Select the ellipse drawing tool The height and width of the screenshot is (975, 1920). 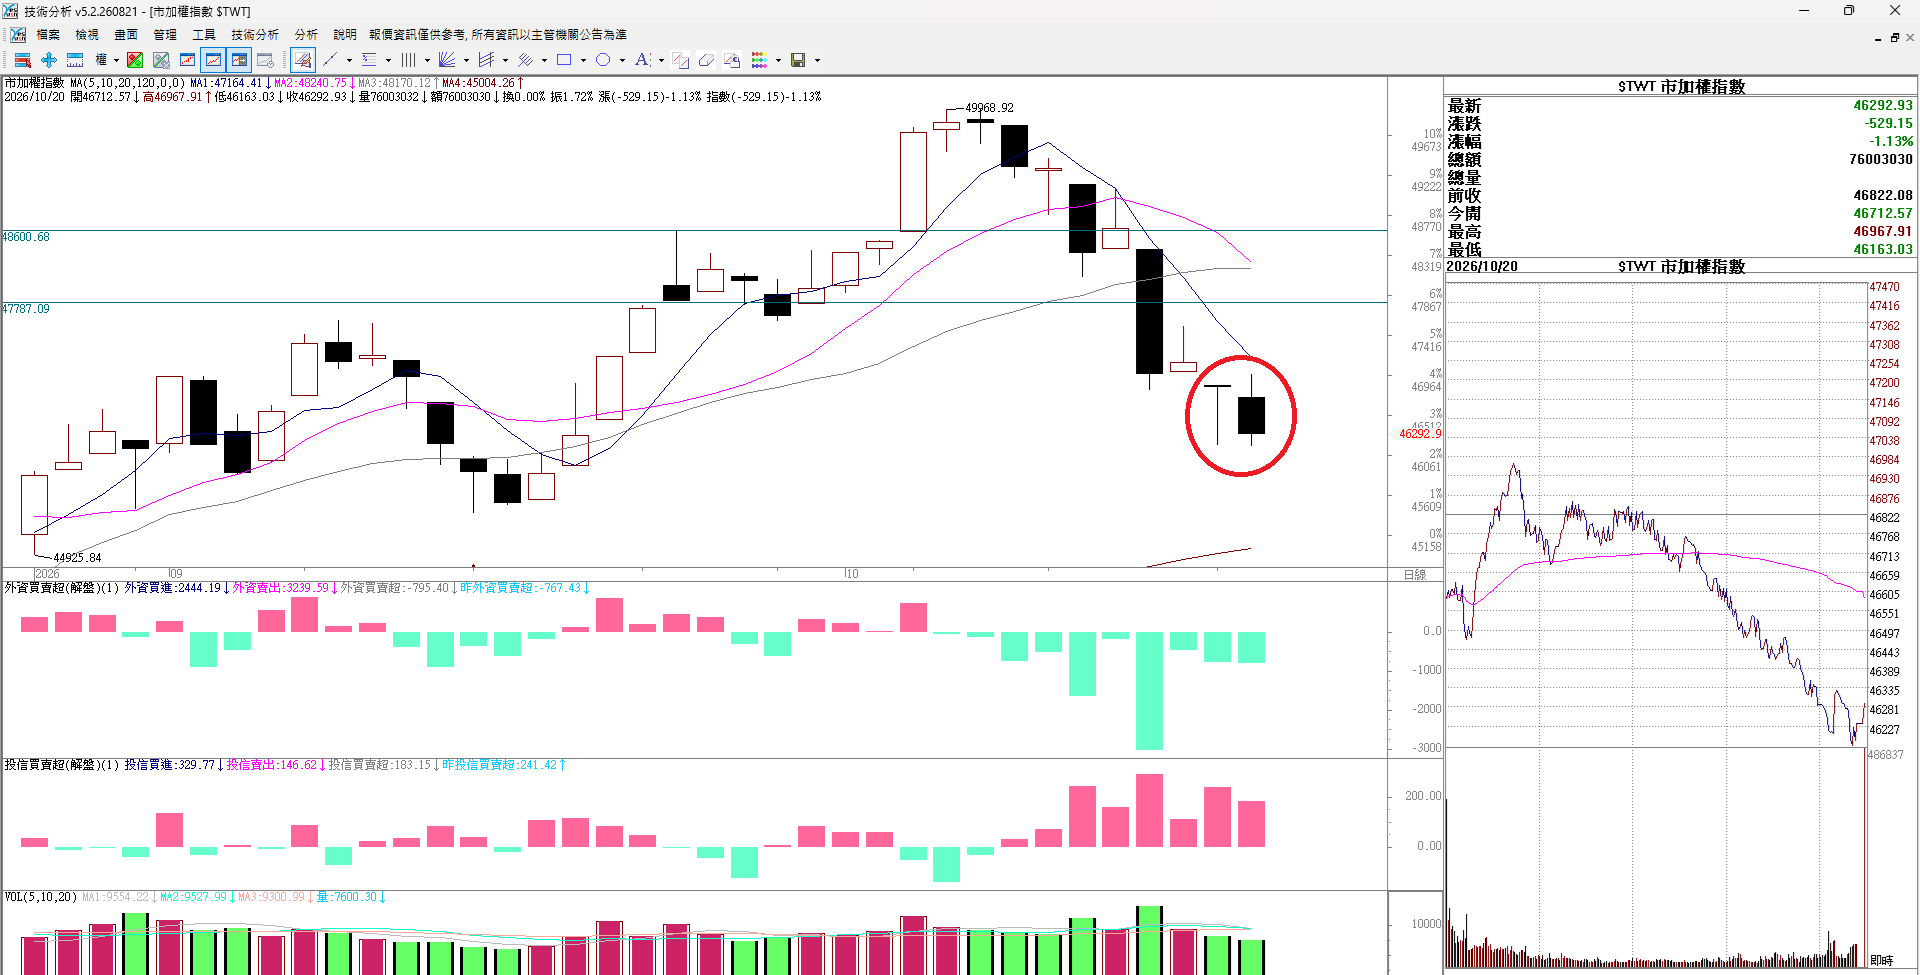[x=603, y=60]
